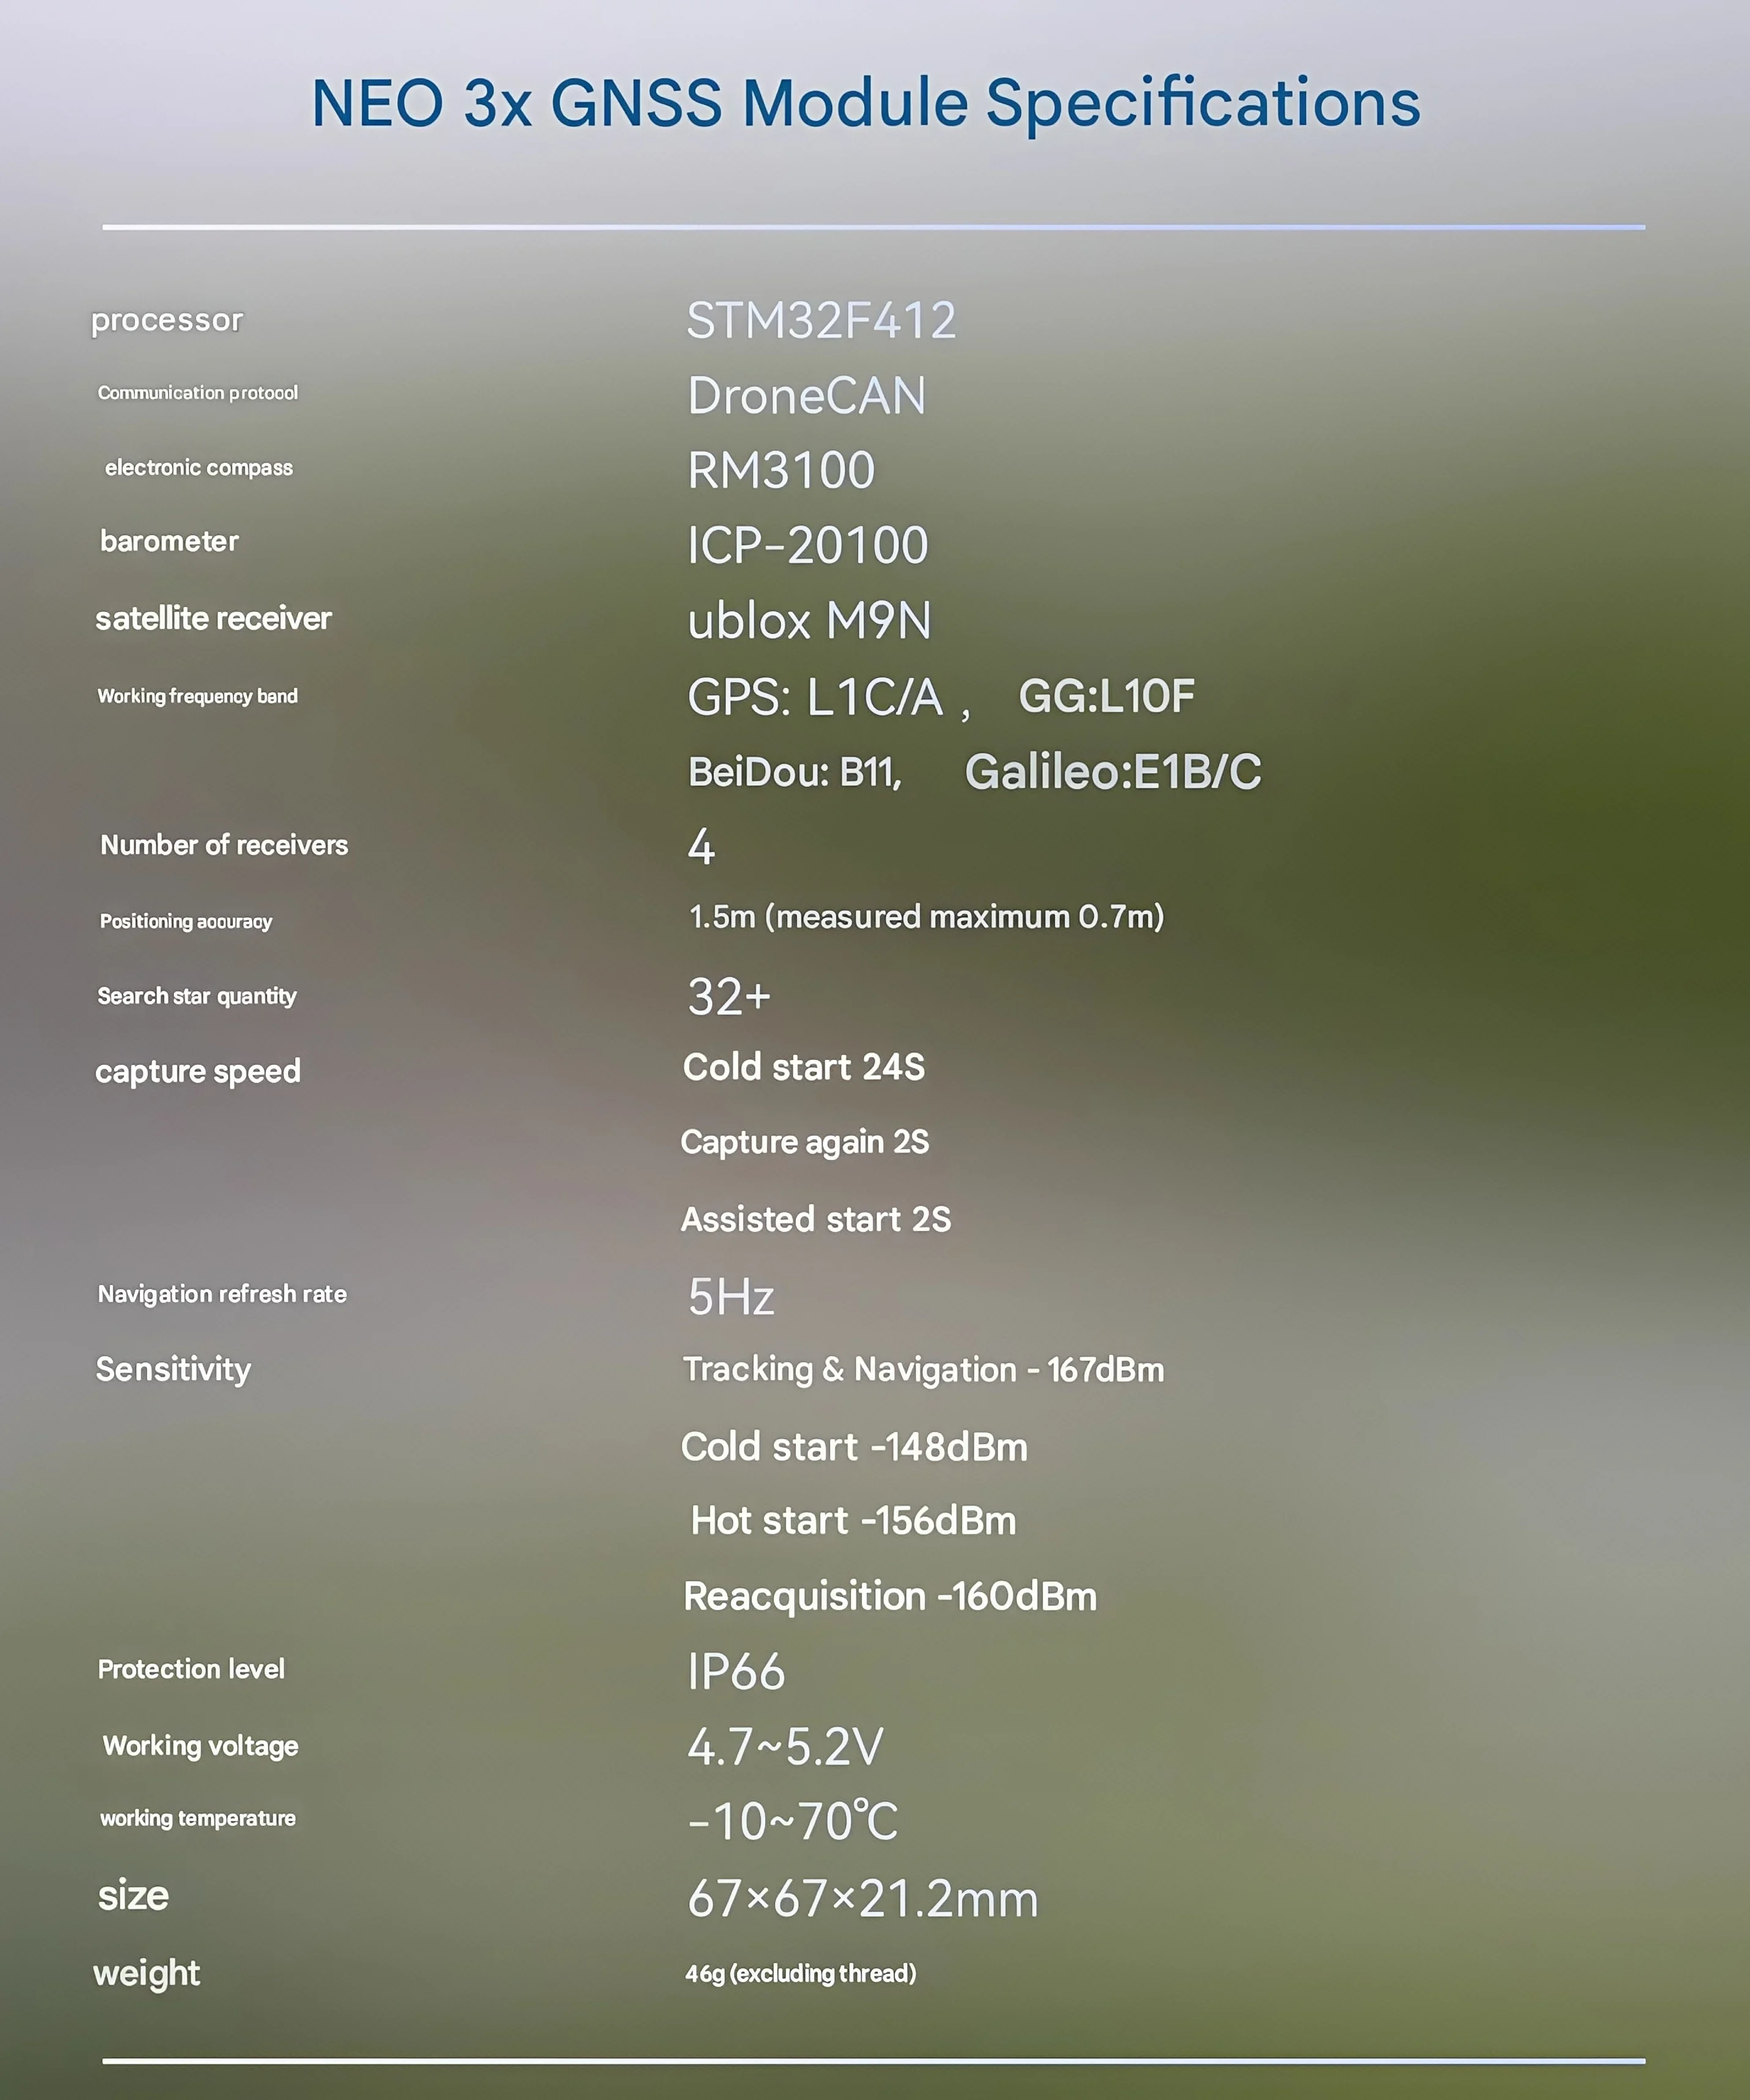Click the "Cold start 24S" text
1750x2100 pixels.
(x=804, y=1067)
